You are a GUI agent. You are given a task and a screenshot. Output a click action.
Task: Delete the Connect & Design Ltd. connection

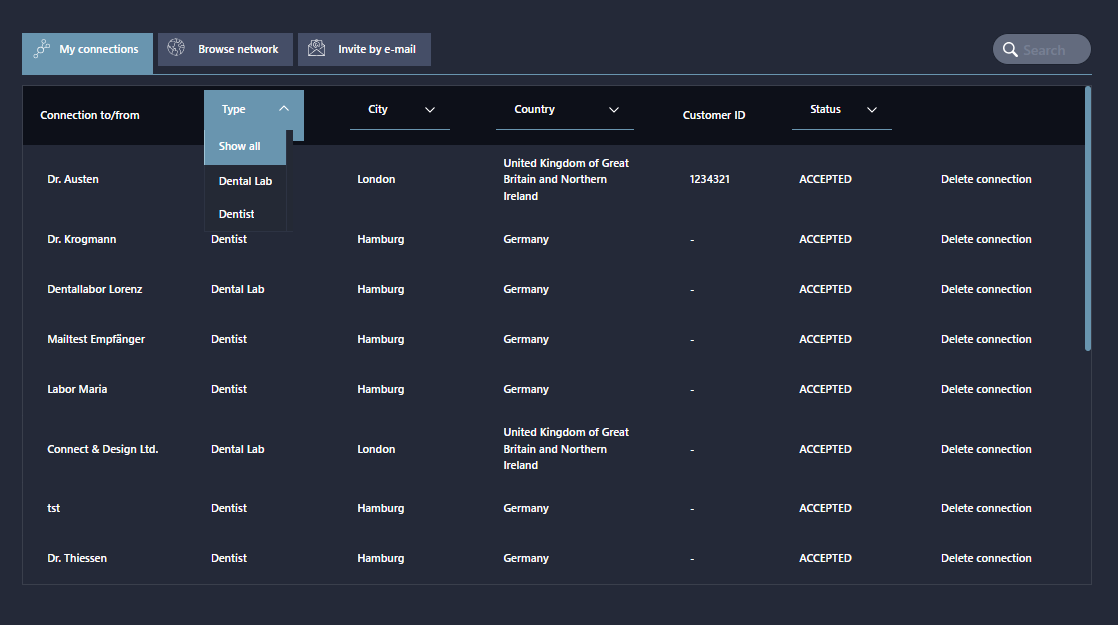[x=985, y=449]
